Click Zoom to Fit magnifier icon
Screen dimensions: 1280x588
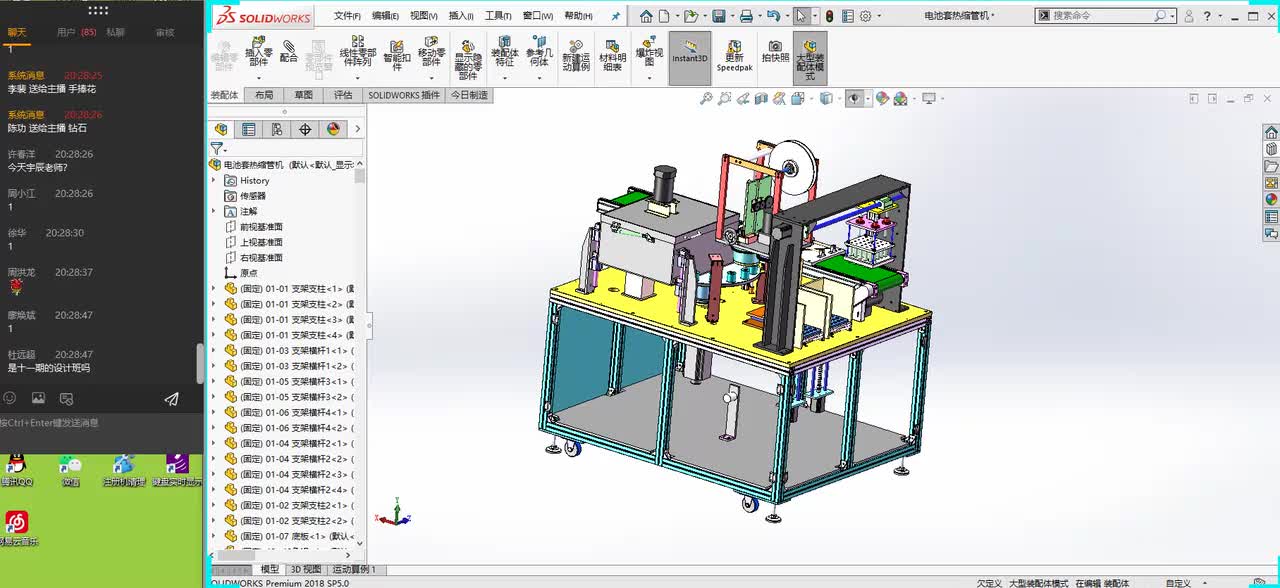[706, 98]
